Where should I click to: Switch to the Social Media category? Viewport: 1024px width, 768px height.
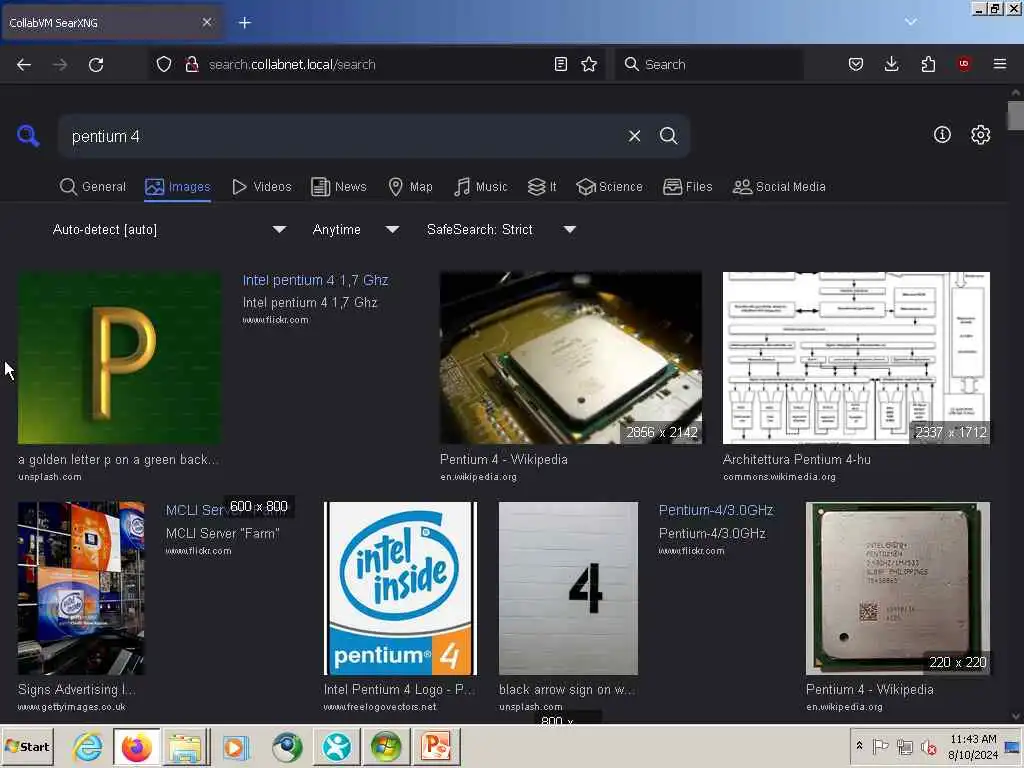[x=779, y=187]
